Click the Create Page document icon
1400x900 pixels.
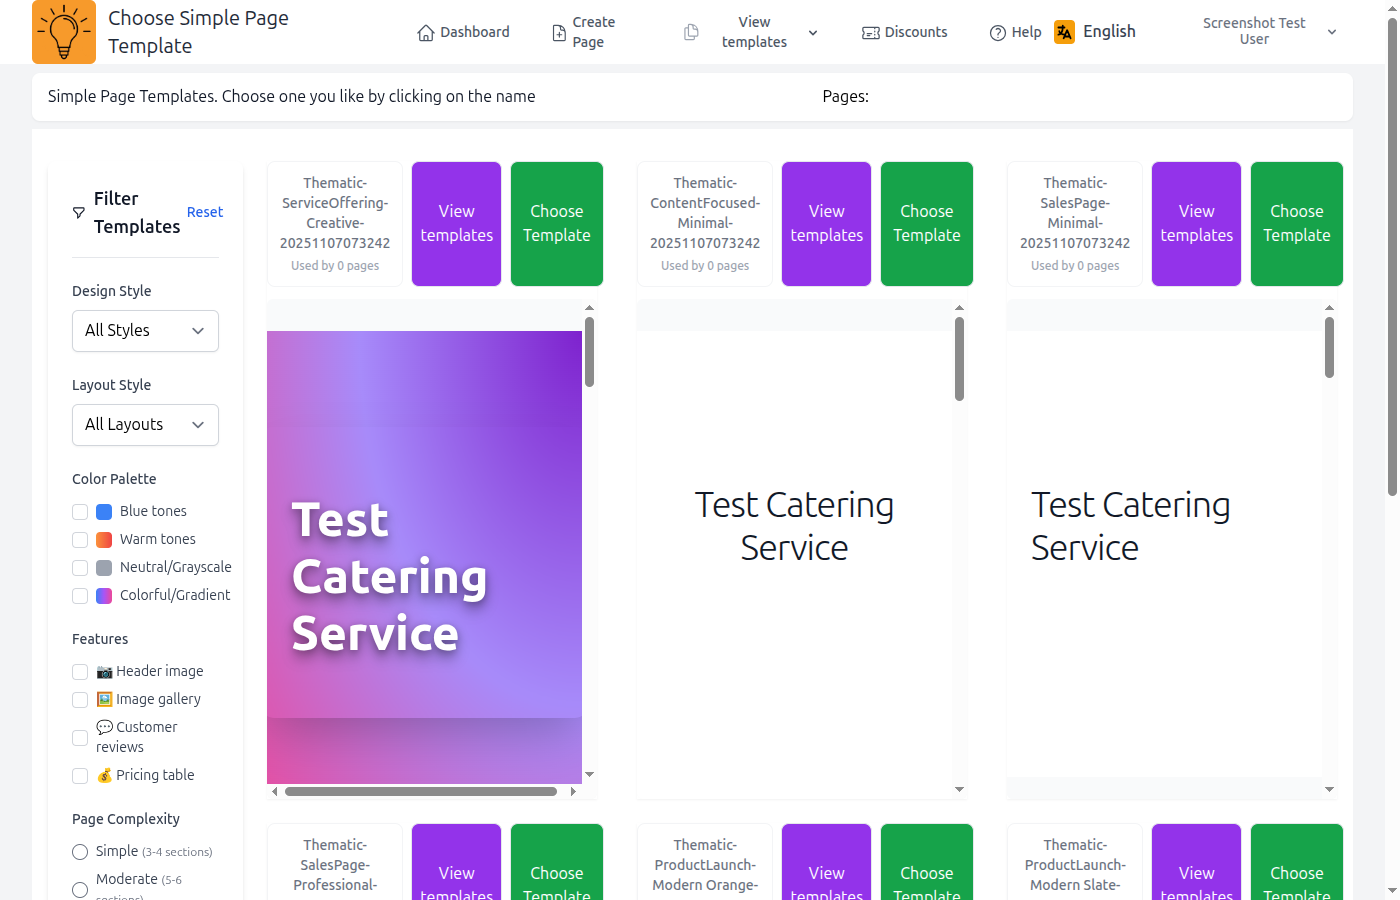coord(559,33)
